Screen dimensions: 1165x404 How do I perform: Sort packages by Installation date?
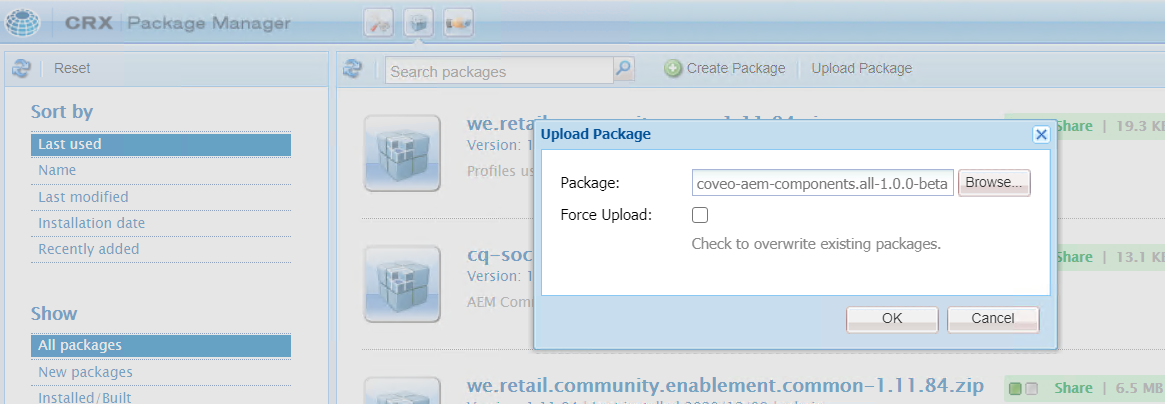point(160,223)
